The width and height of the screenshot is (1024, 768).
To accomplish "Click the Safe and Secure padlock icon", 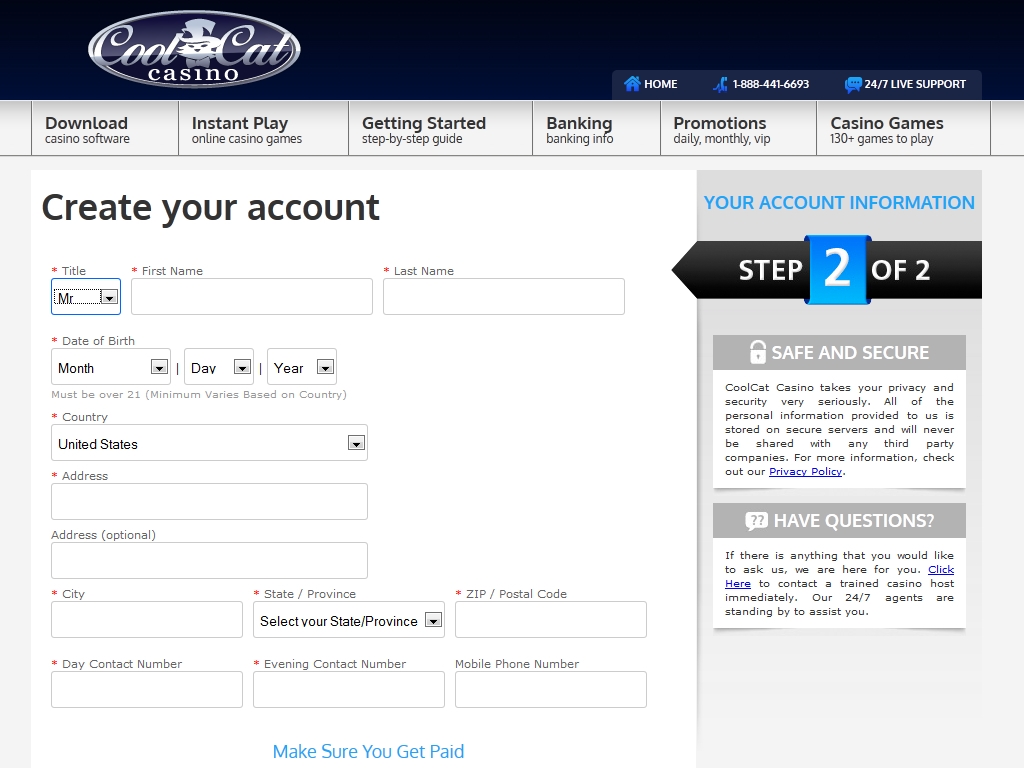I will [x=758, y=352].
